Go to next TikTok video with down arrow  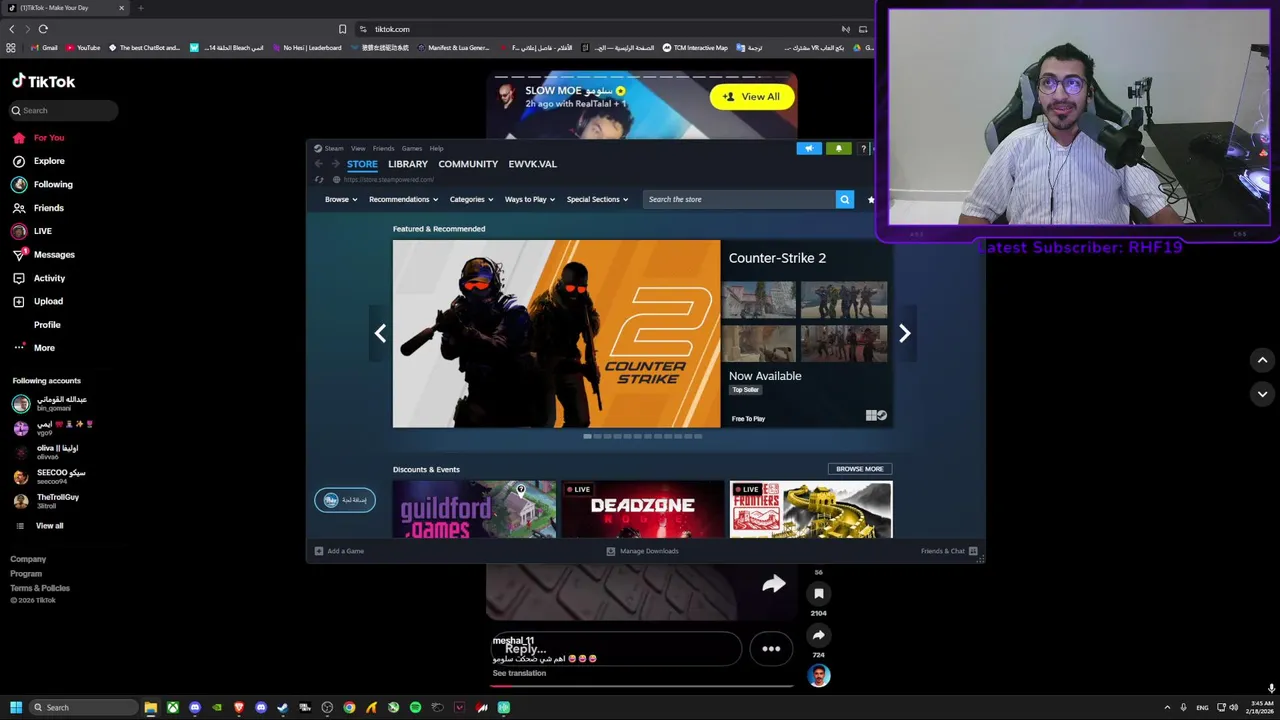point(1262,394)
